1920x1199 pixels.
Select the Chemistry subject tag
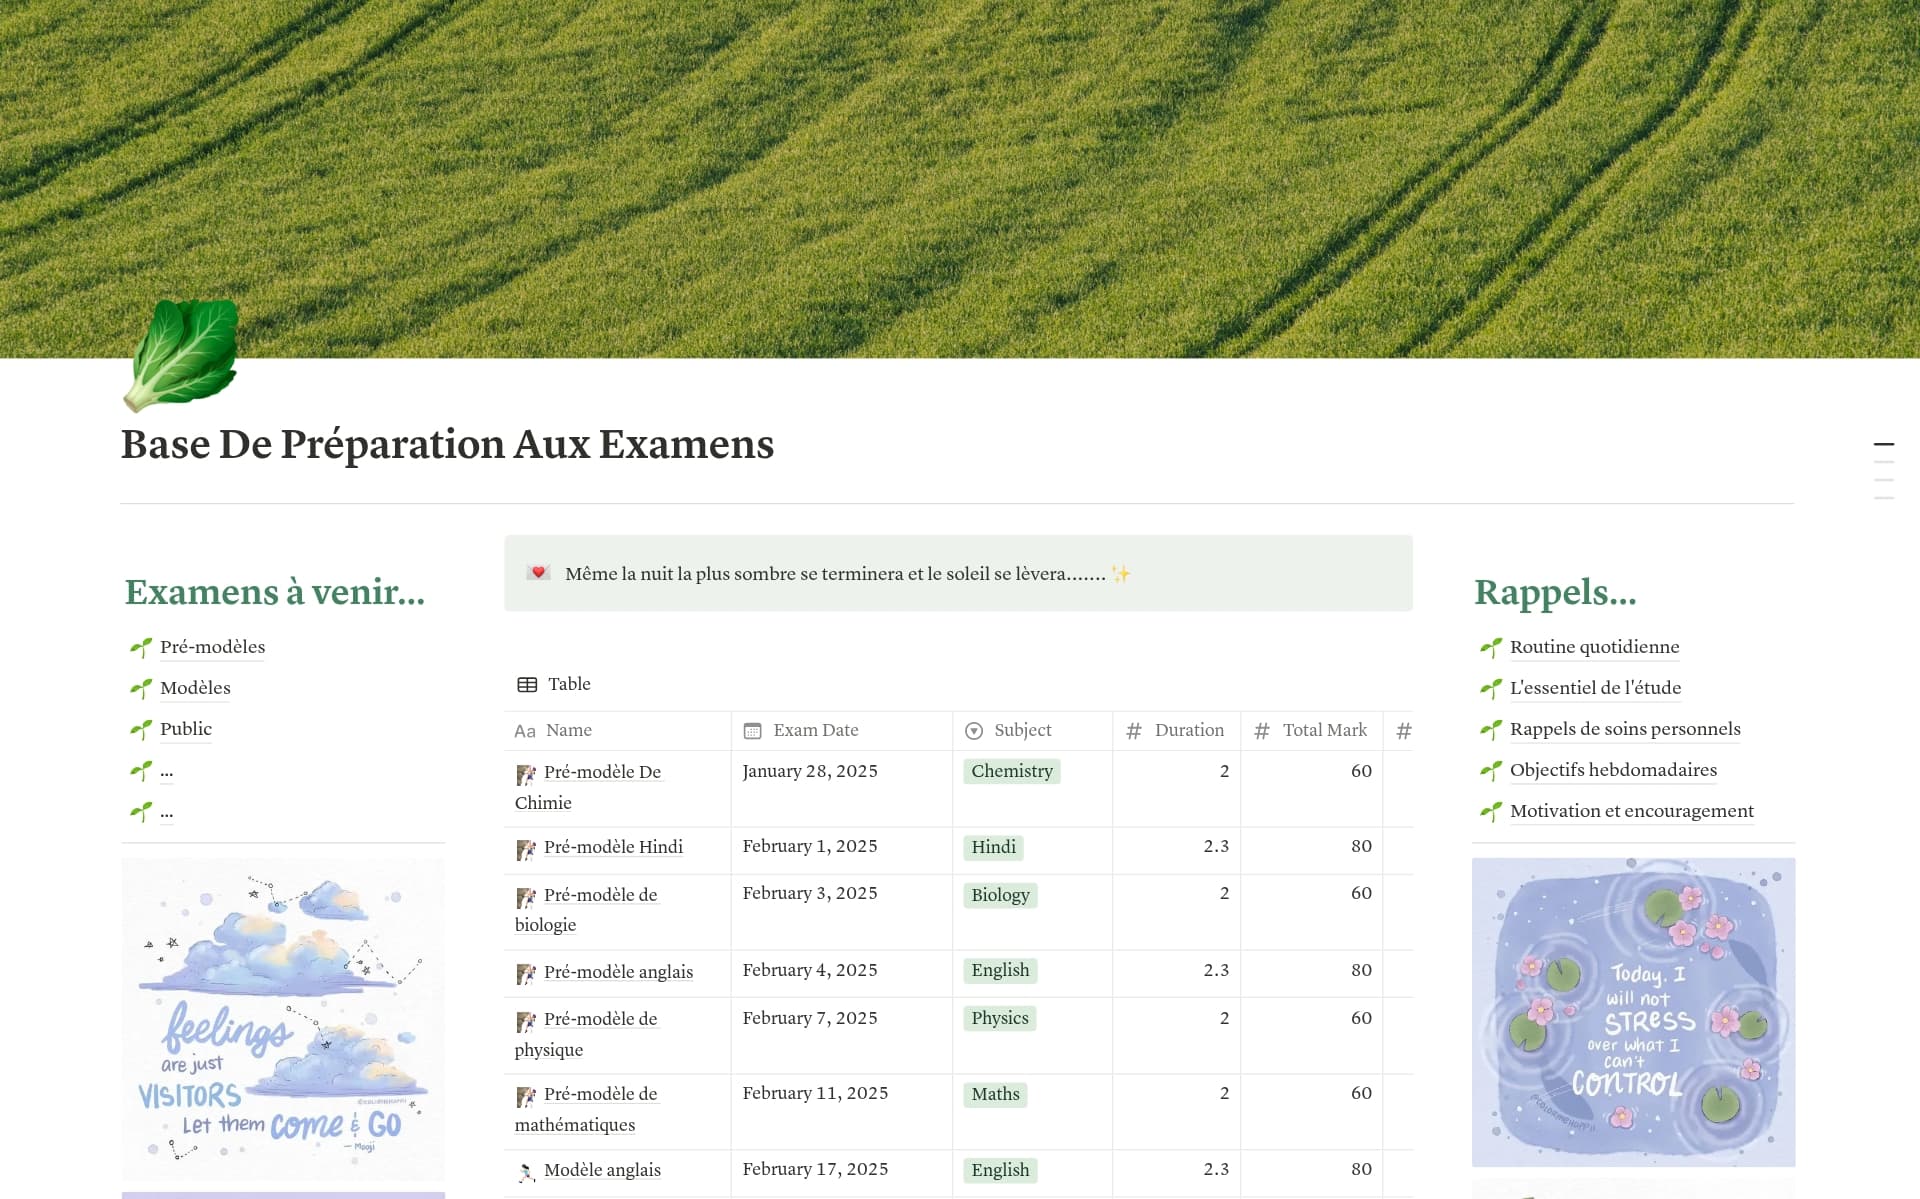click(1012, 771)
